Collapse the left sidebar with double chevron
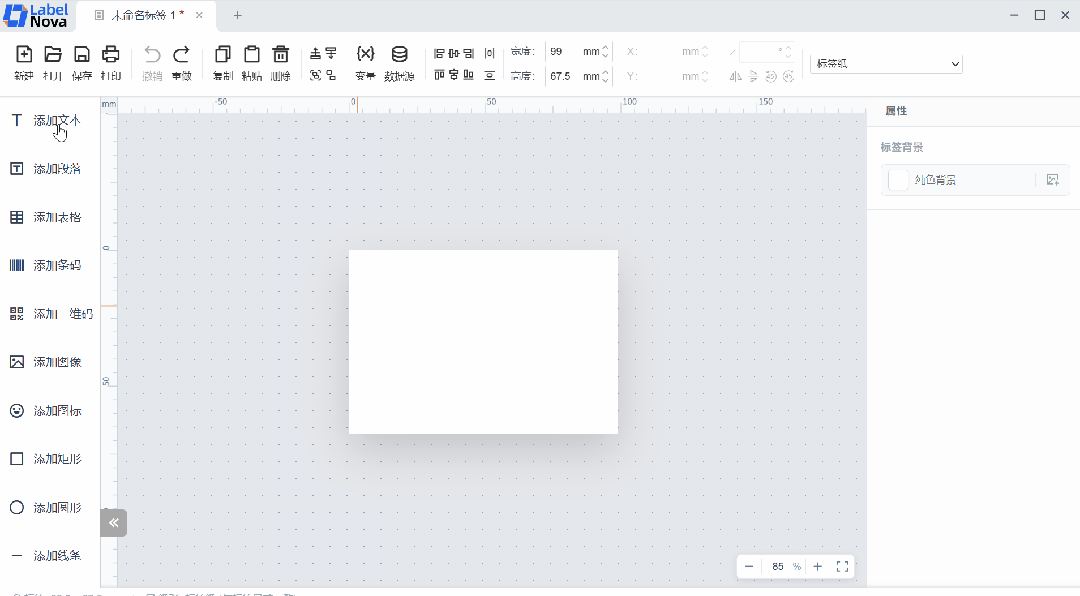The height and width of the screenshot is (596, 1080). (x=114, y=523)
